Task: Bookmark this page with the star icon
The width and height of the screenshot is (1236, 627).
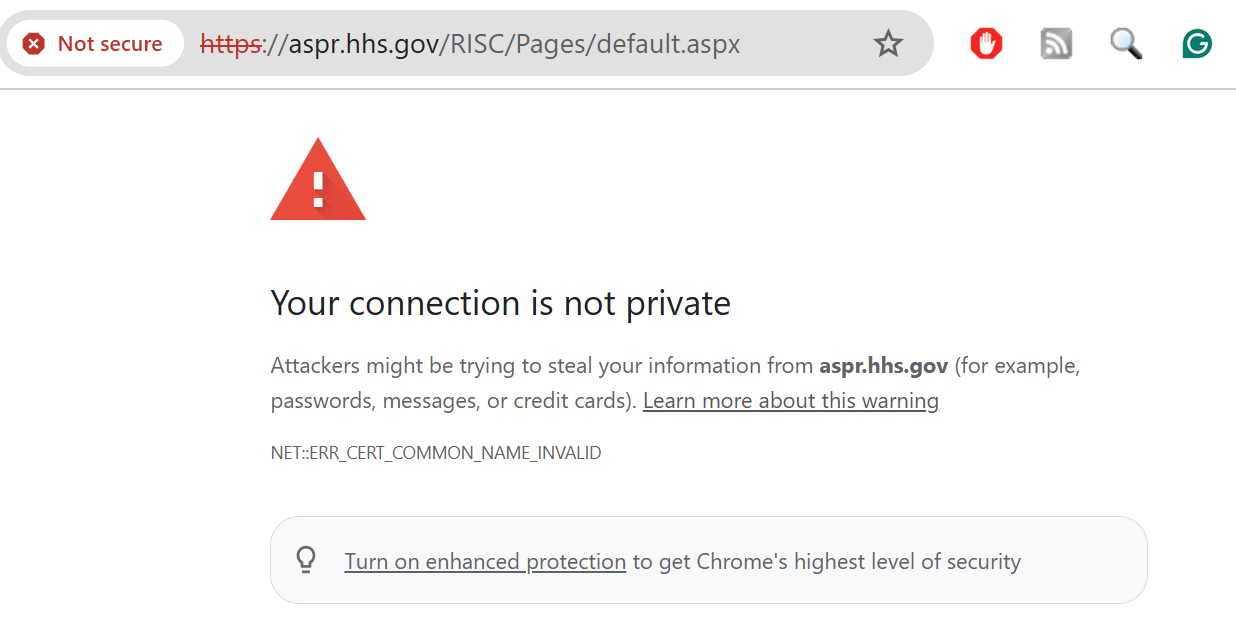Action: click(888, 44)
